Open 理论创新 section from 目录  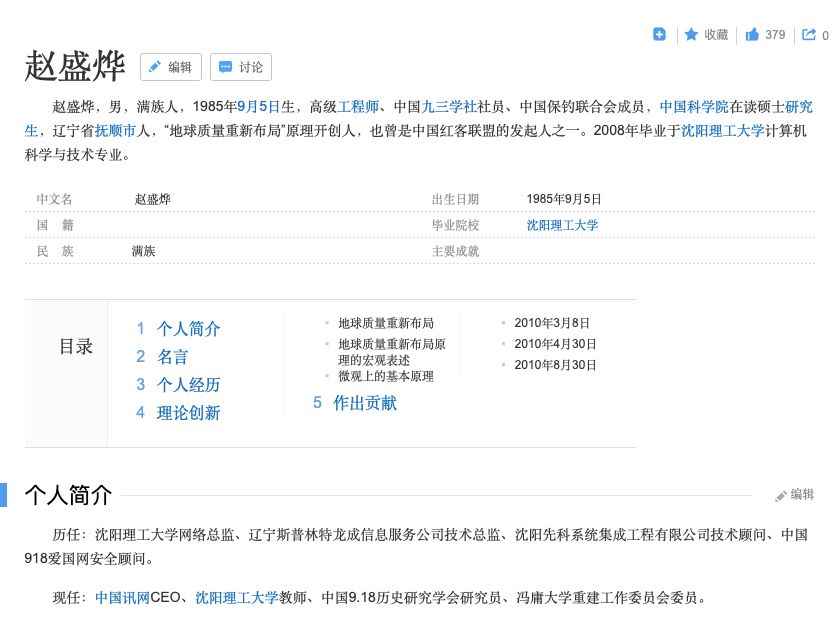tap(189, 412)
